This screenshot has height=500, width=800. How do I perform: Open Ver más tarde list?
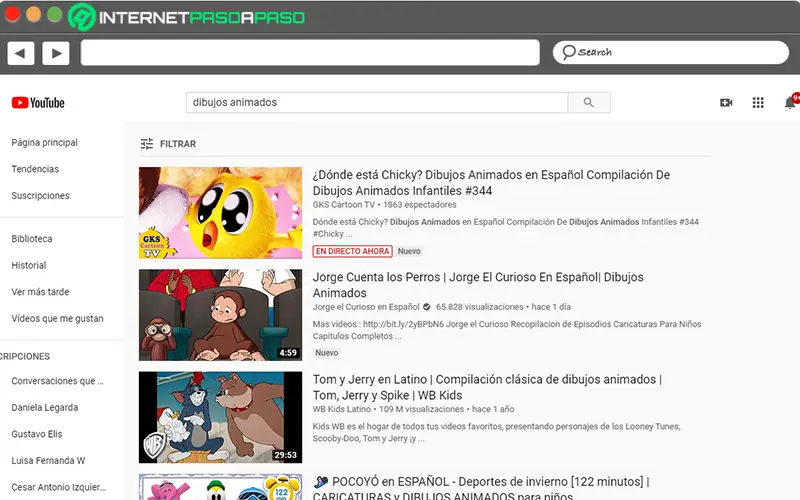(x=40, y=292)
